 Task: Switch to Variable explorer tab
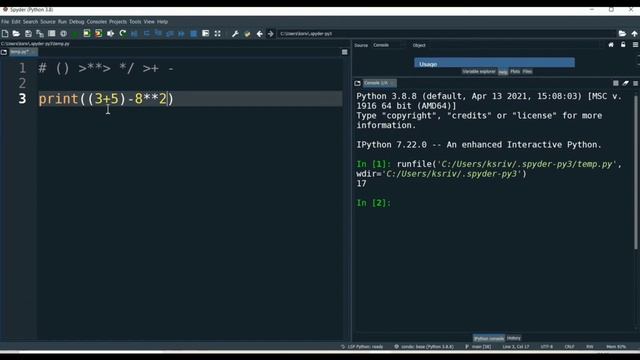[x=479, y=71]
